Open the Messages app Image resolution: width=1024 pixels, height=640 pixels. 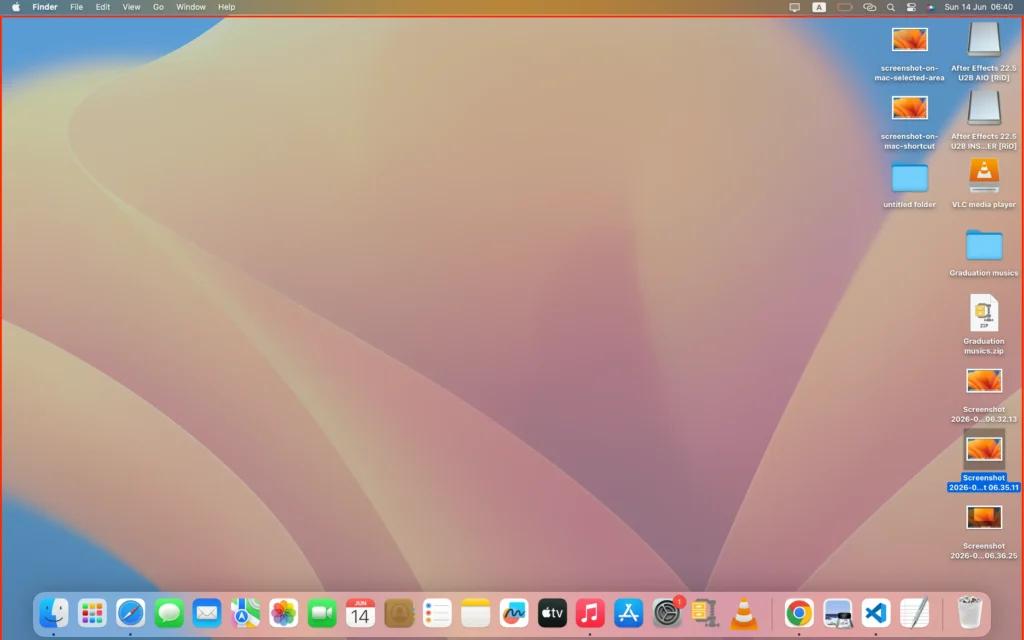[x=168, y=613]
